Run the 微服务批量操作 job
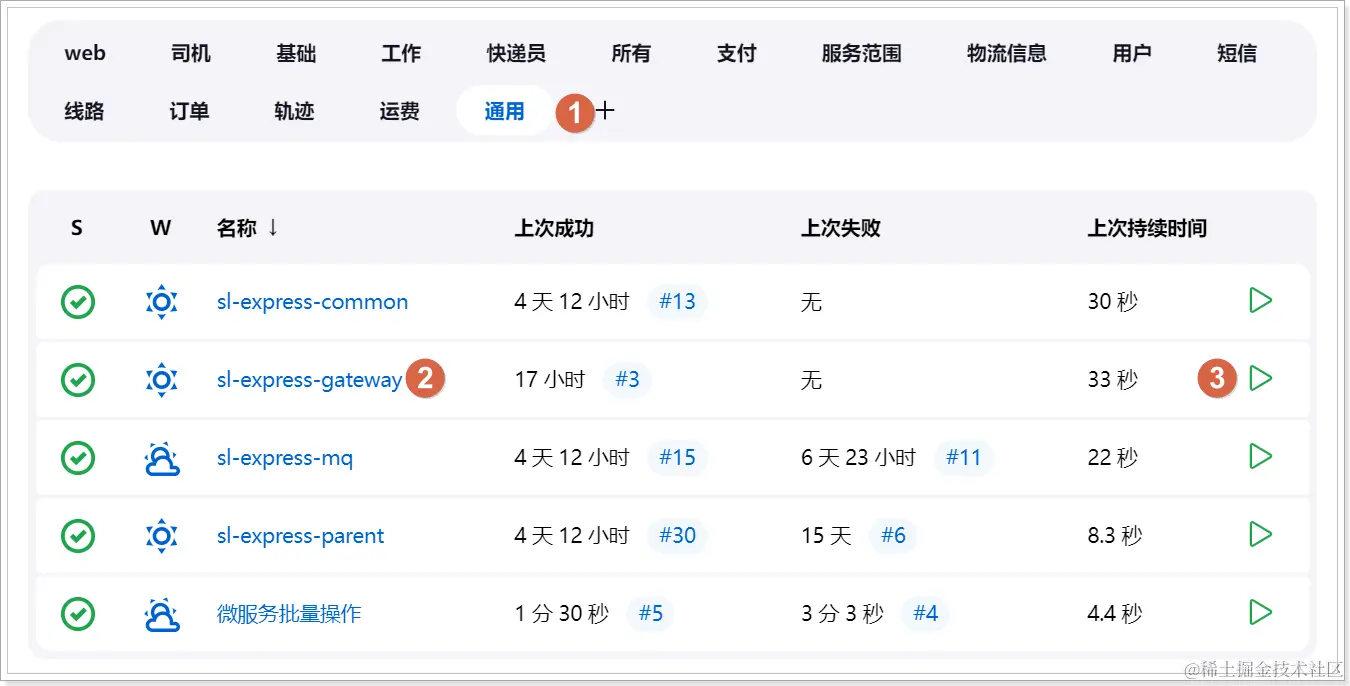1350x686 pixels. (x=1261, y=612)
